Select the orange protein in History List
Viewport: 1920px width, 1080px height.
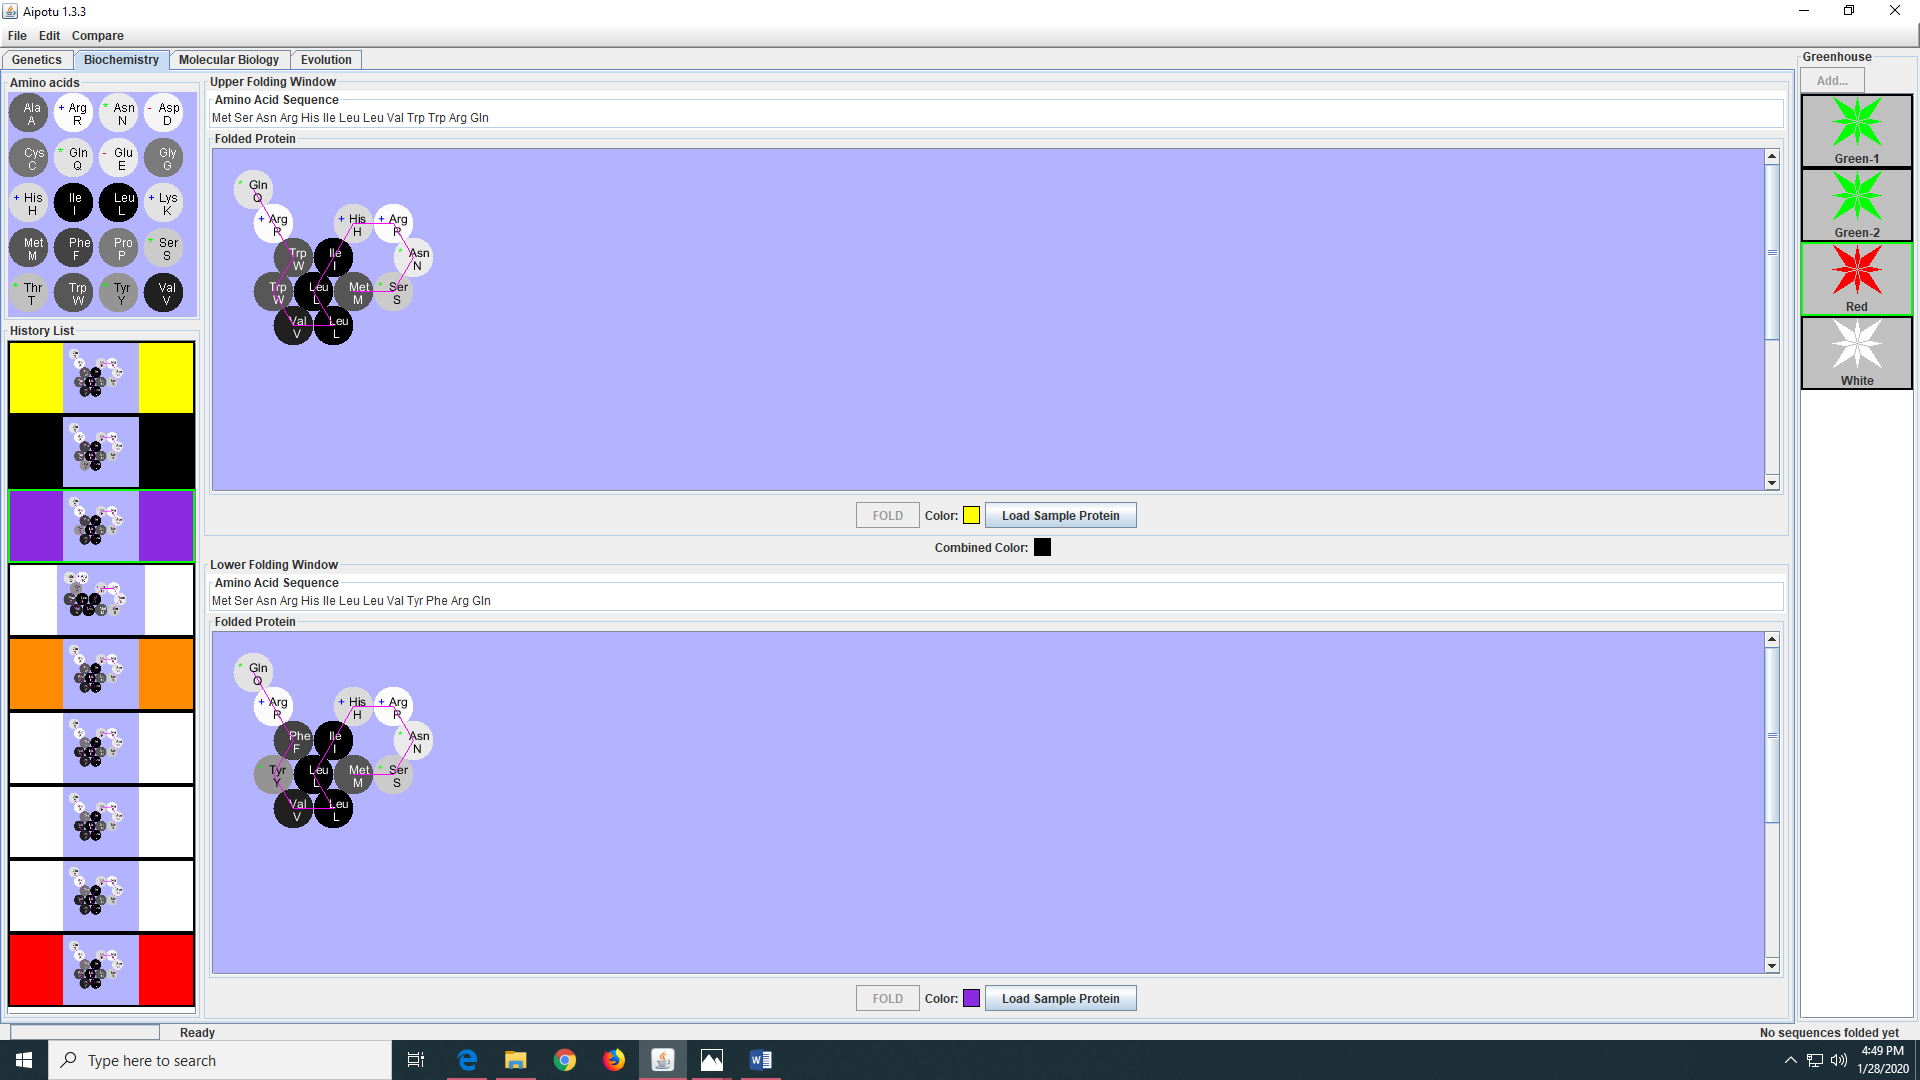coord(101,674)
